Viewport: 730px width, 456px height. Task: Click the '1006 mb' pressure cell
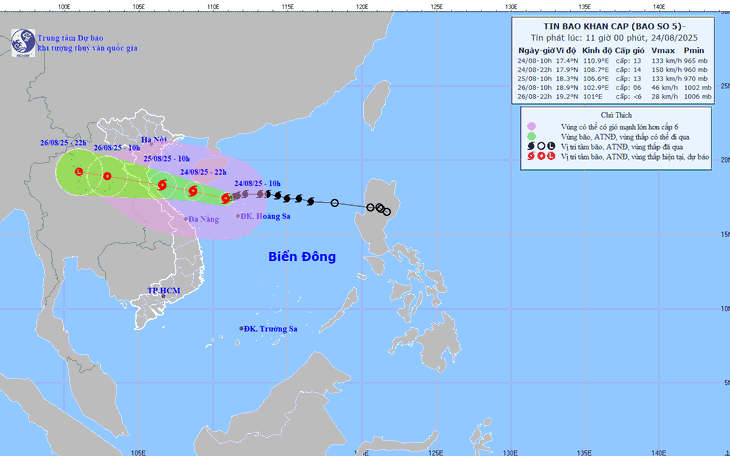click(697, 96)
